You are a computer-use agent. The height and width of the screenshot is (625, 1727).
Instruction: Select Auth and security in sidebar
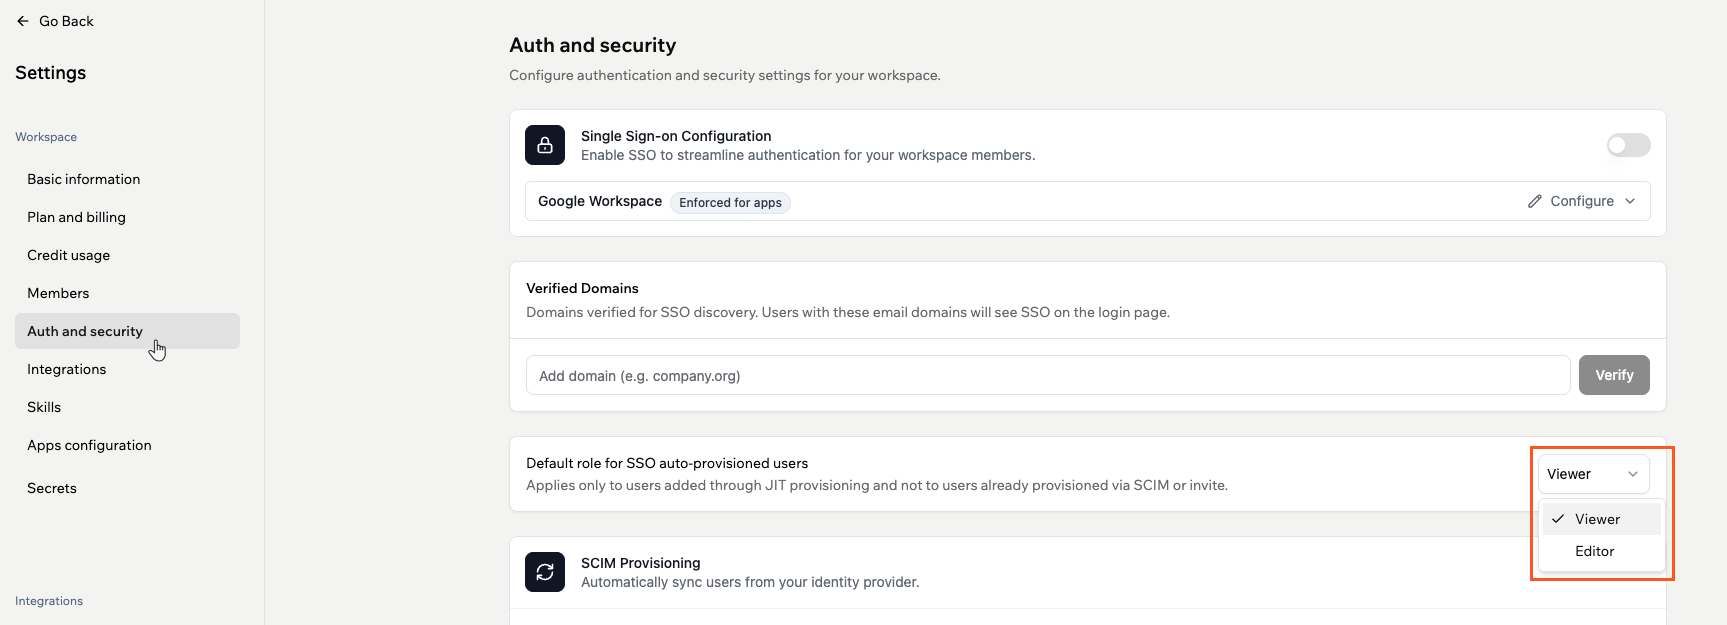tap(127, 331)
